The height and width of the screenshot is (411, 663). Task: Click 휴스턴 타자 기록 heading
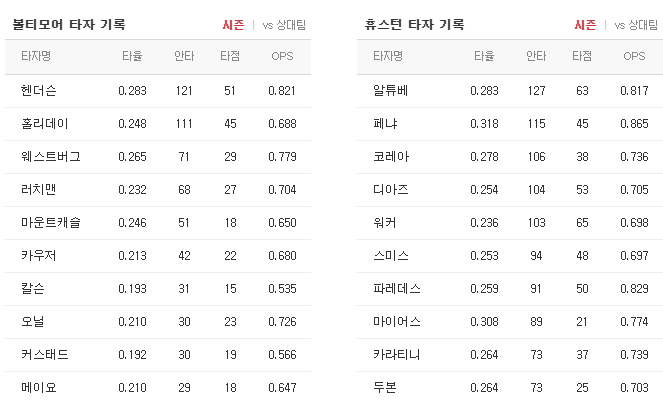414,25
